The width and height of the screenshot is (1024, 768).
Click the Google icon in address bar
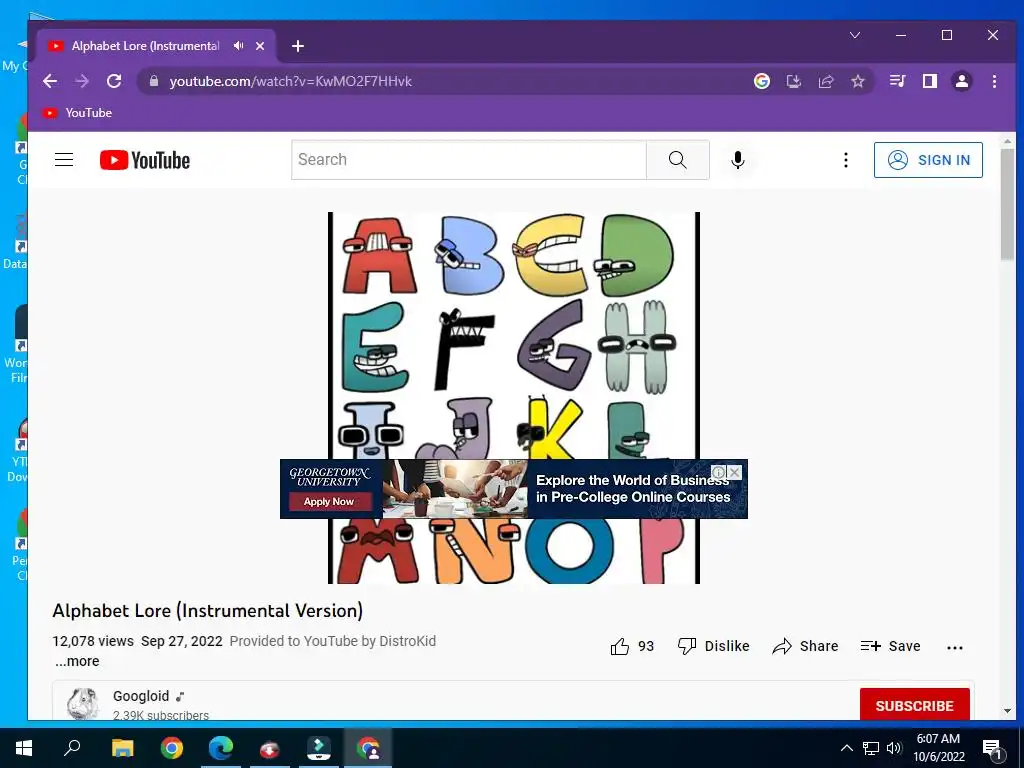(761, 81)
